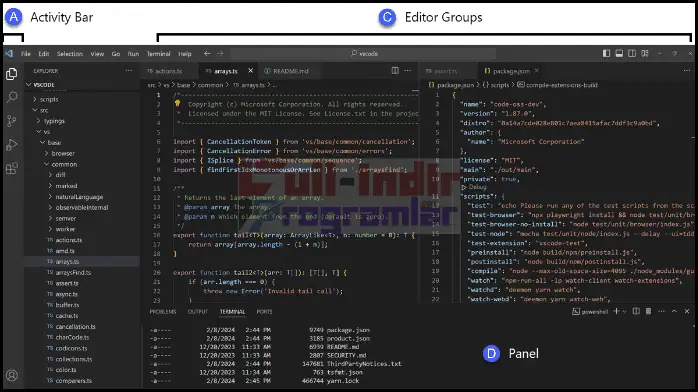Open the File menu
698x392 pixels.
pos(26,54)
